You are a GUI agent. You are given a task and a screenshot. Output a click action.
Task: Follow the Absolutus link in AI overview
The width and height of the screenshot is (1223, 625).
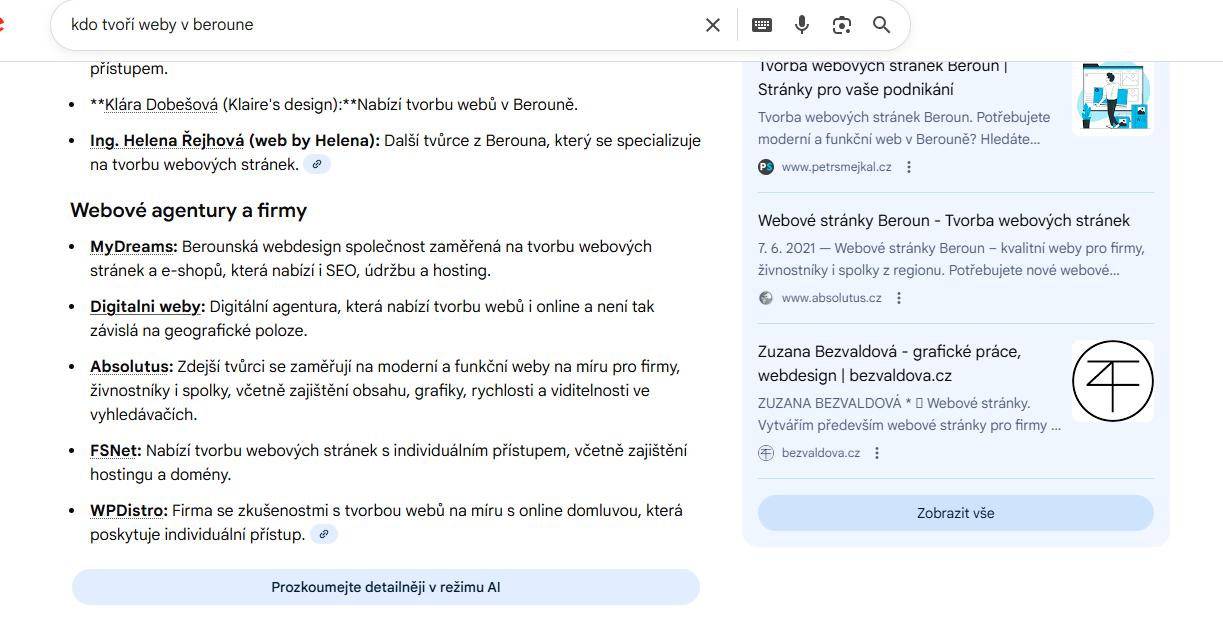pyautogui.click(x=131, y=367)
